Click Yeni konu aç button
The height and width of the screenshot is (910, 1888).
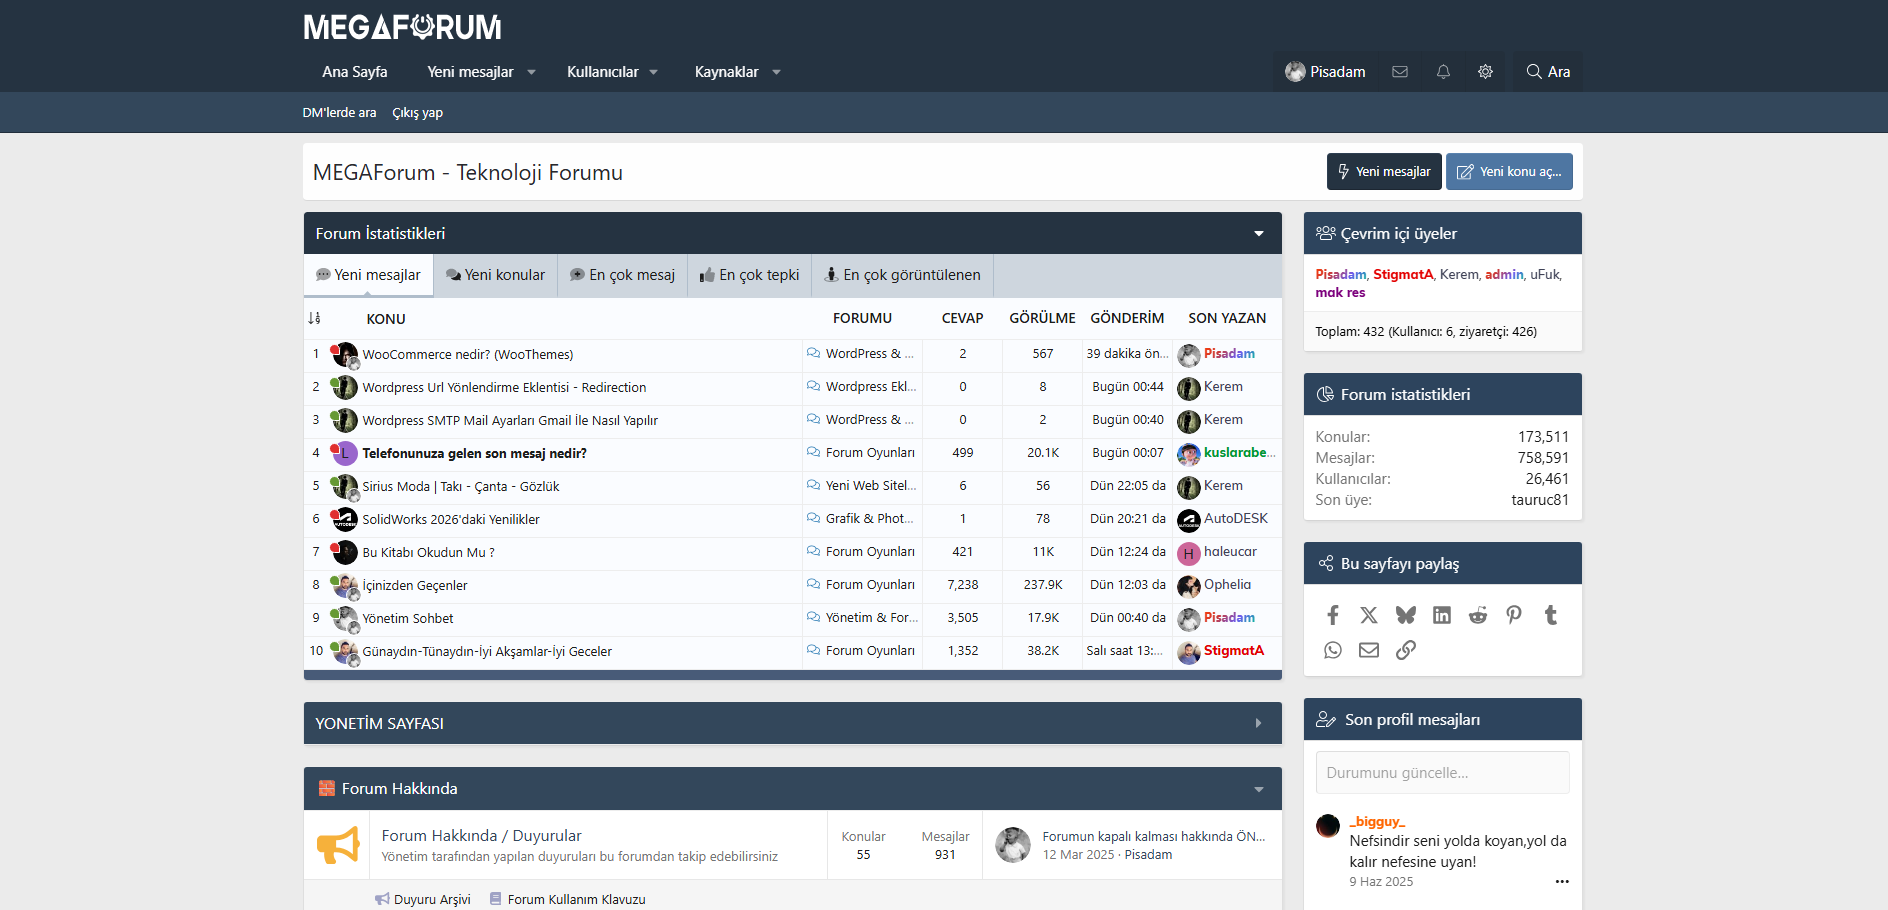pyautogui.click(x=1509, y=171)
